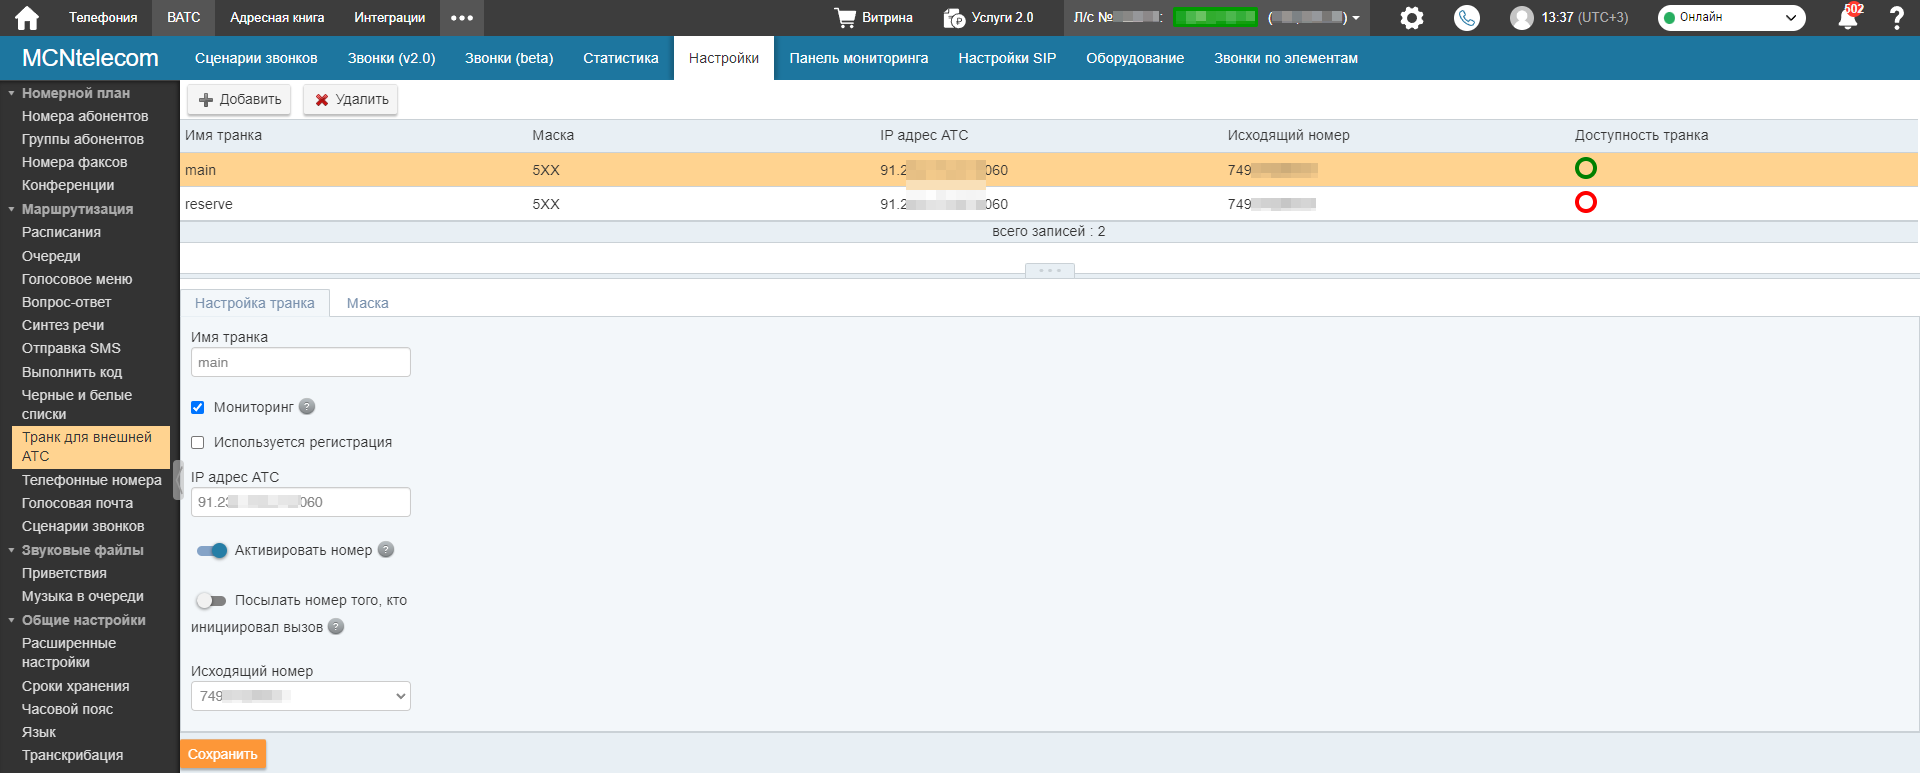Switch to Панель мониторинга tab
The image size is (1920, 773).
coord(859,58)
